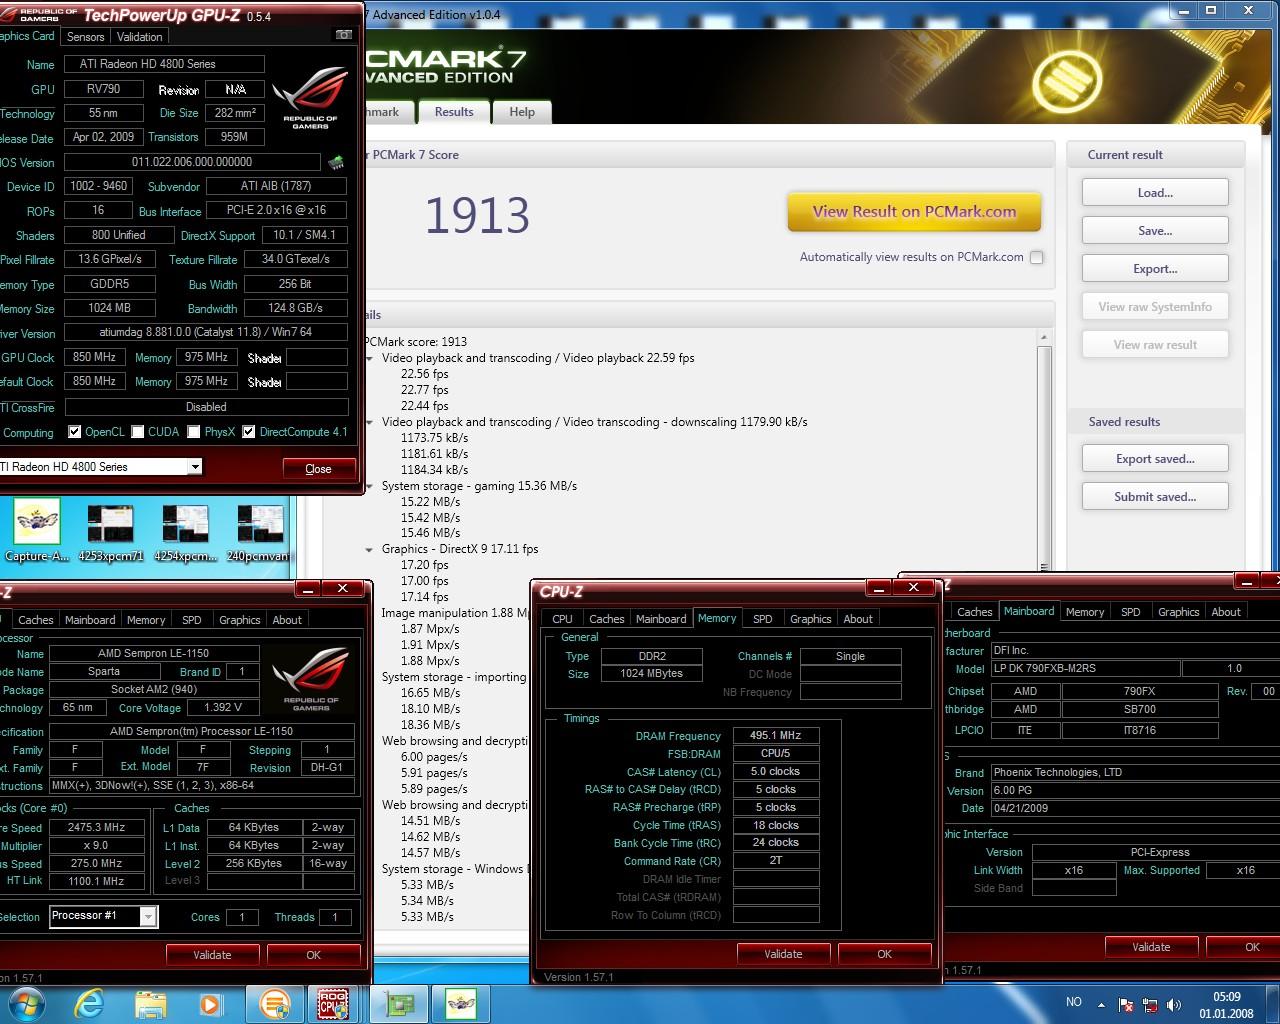Click the details list scroll-up arrow

(x=1044, y=338)
